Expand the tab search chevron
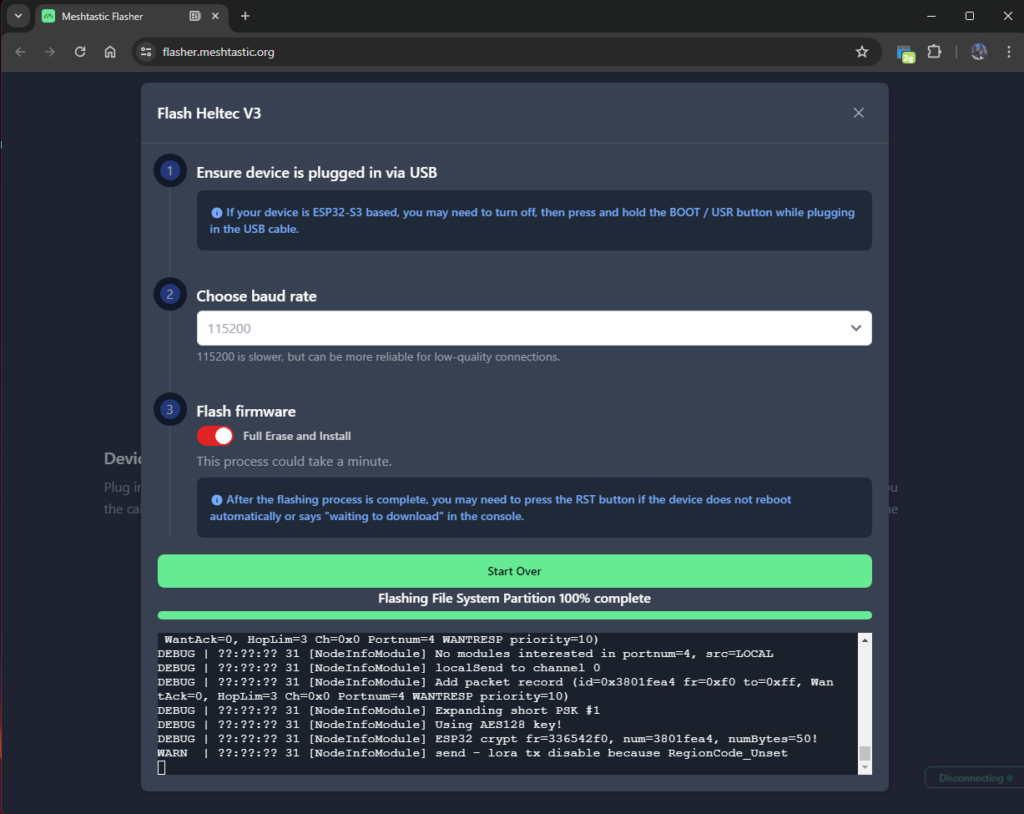Image resolution: width=1024 pixels, height=814 pixels. click(x=18, y=16)
